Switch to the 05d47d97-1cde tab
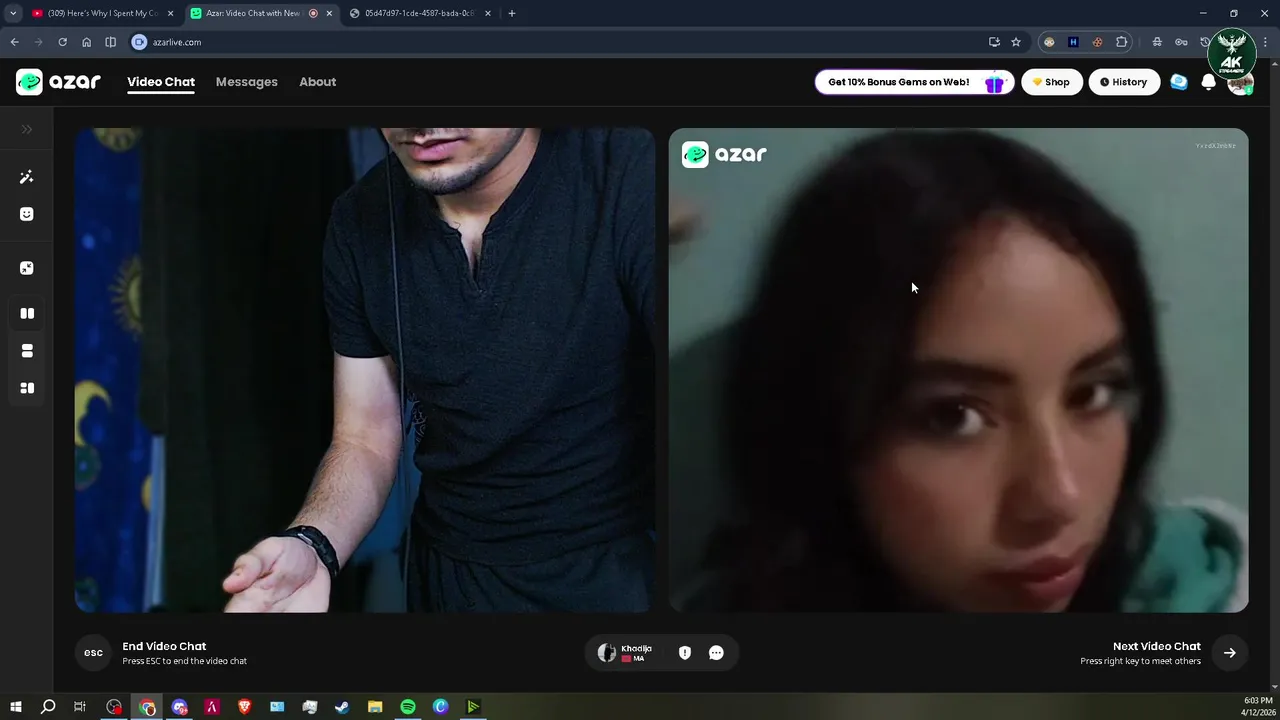Viewport: 1280px width, 720px height. point(420,13)
